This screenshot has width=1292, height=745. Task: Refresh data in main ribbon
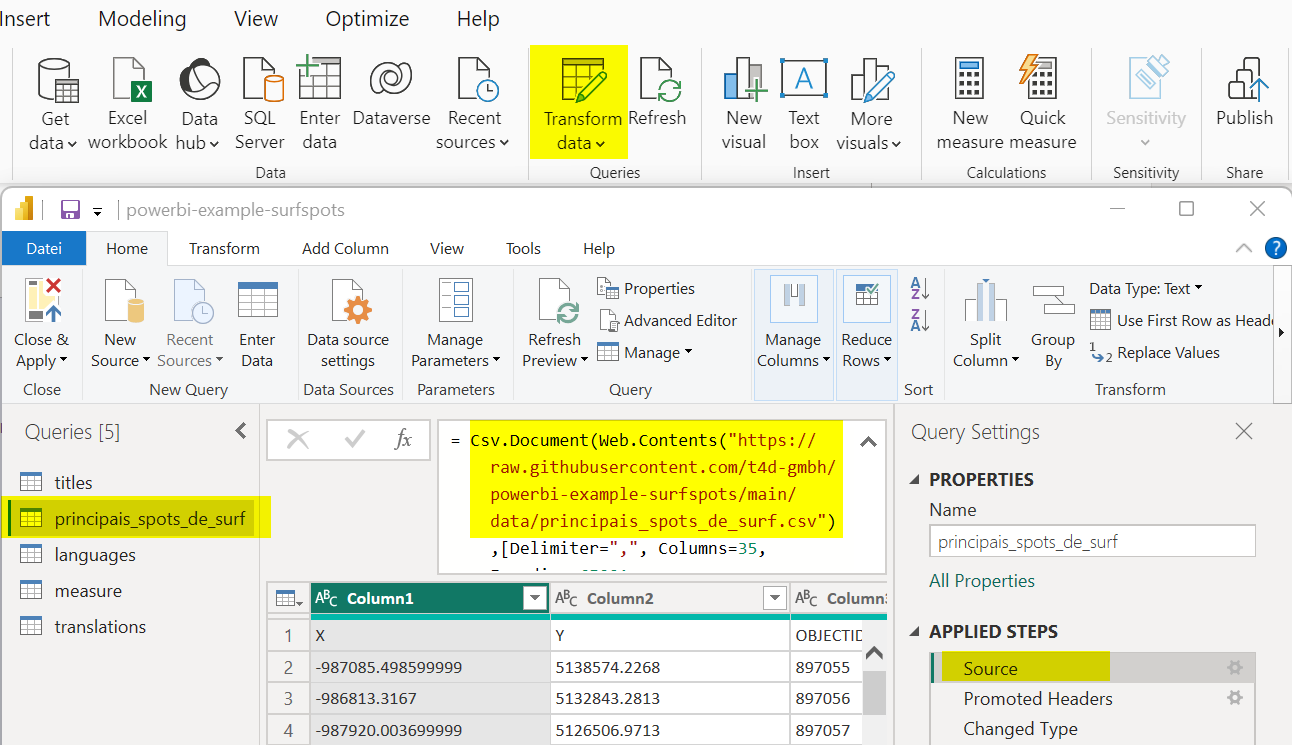coord(657,93)
